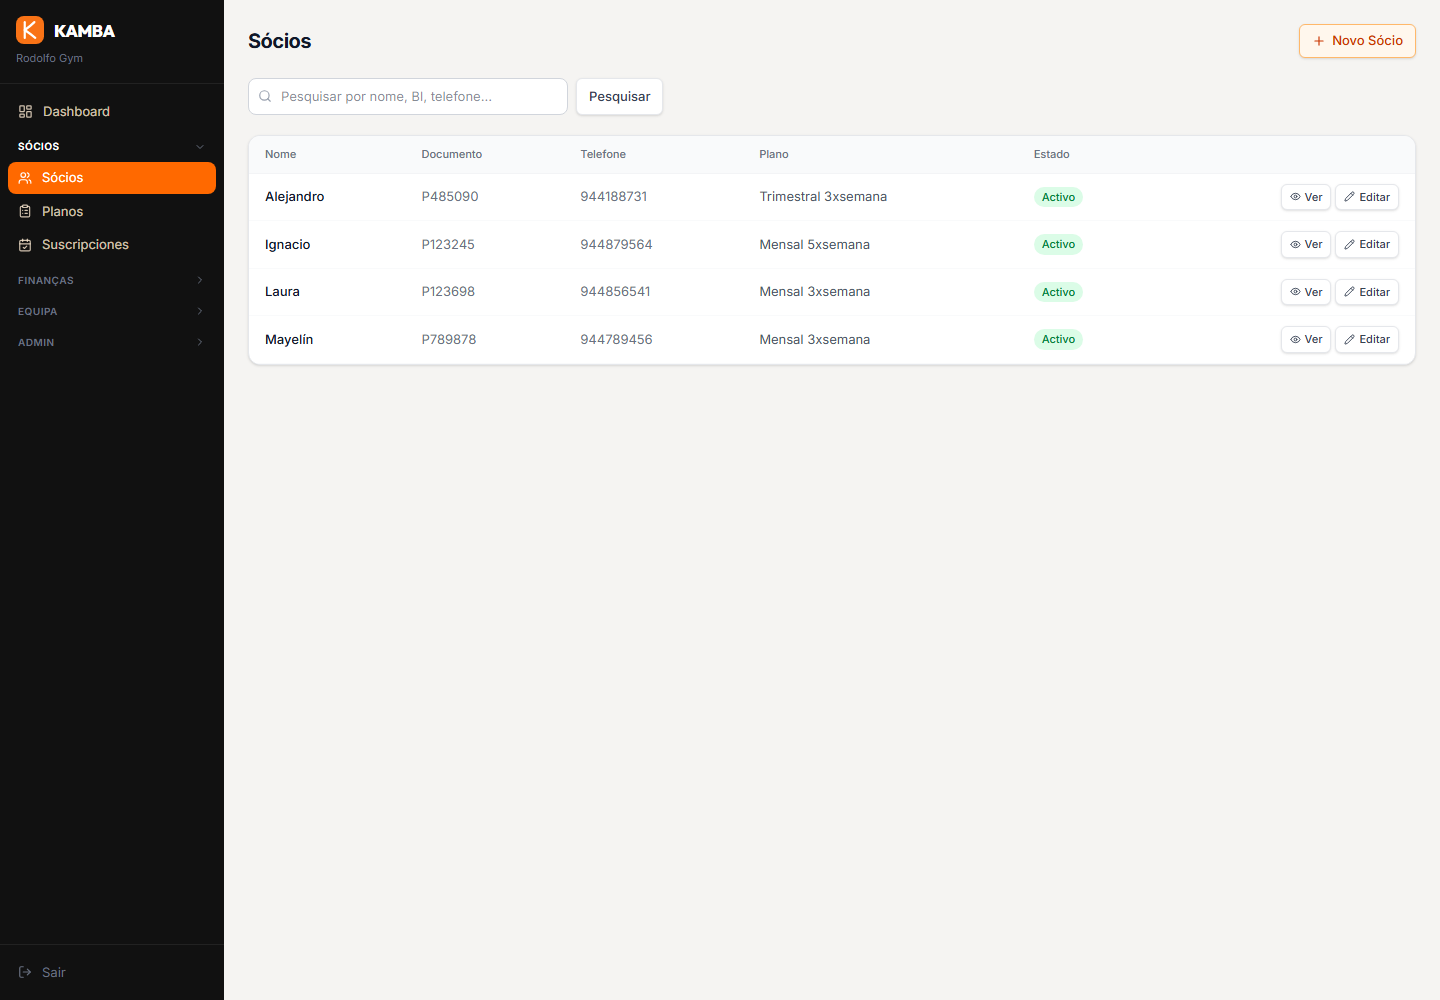Image resolution: width=1440 pixels, height=1000 pixels.
Task: Edit Mayelín's record
Action: coord(1367,339)
